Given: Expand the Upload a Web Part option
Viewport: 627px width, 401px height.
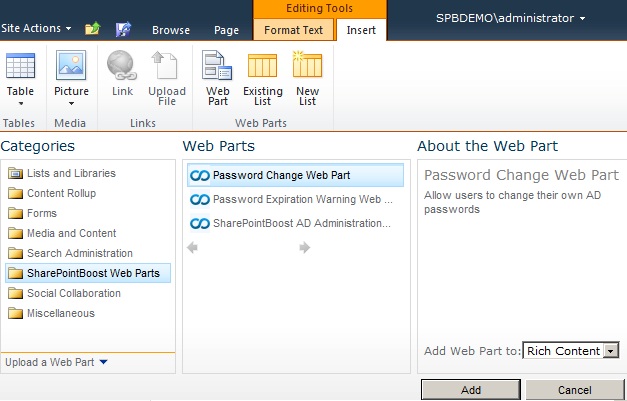Looking at the screenshot, I should pos(56,362).
